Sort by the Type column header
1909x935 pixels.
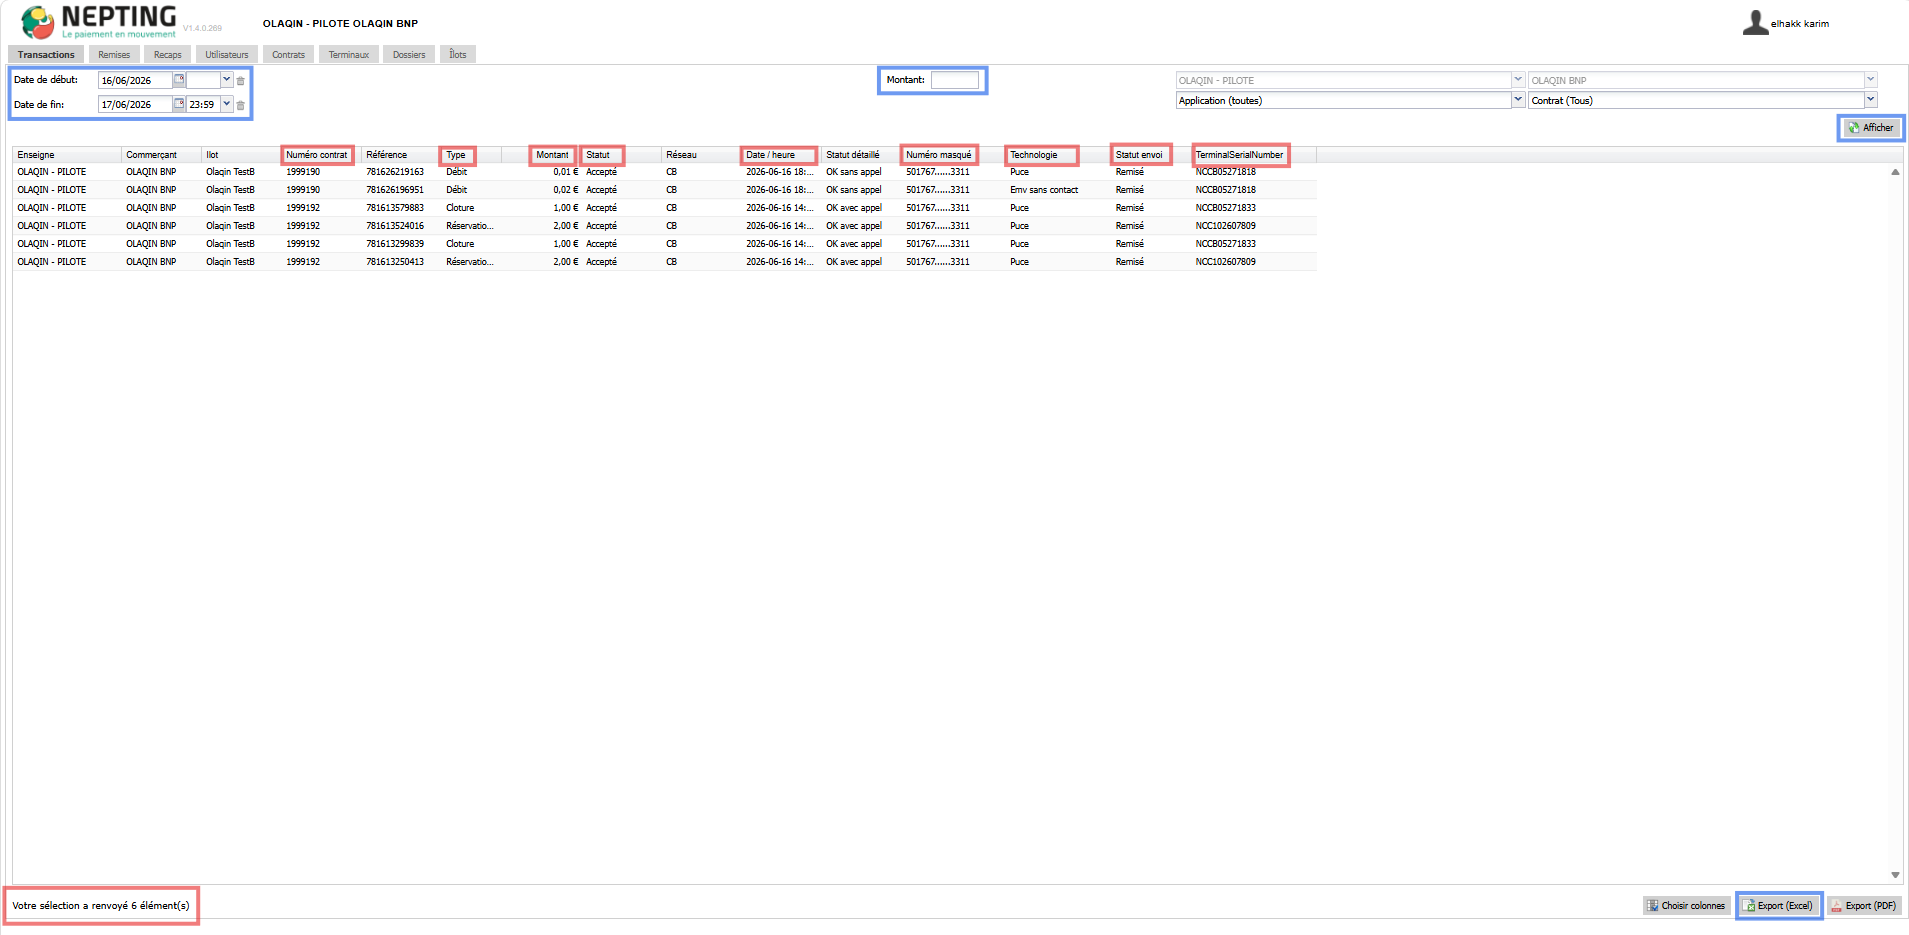tap(471, 155)
